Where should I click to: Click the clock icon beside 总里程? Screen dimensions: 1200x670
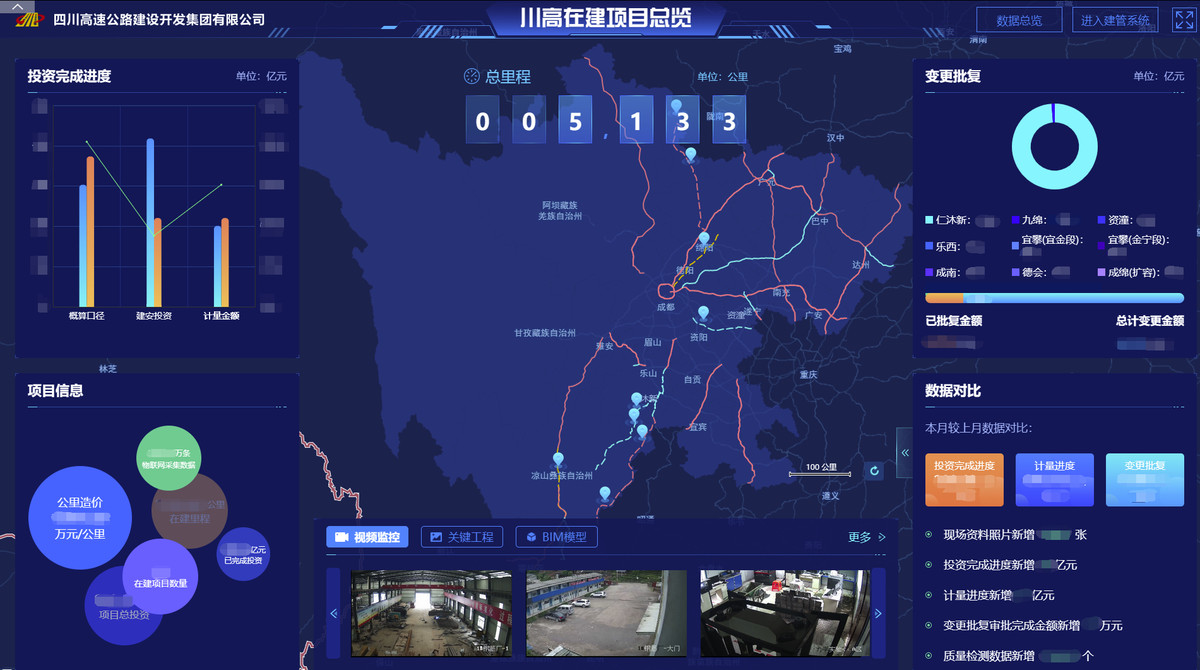pyautogui.click(x=472, y=77)
